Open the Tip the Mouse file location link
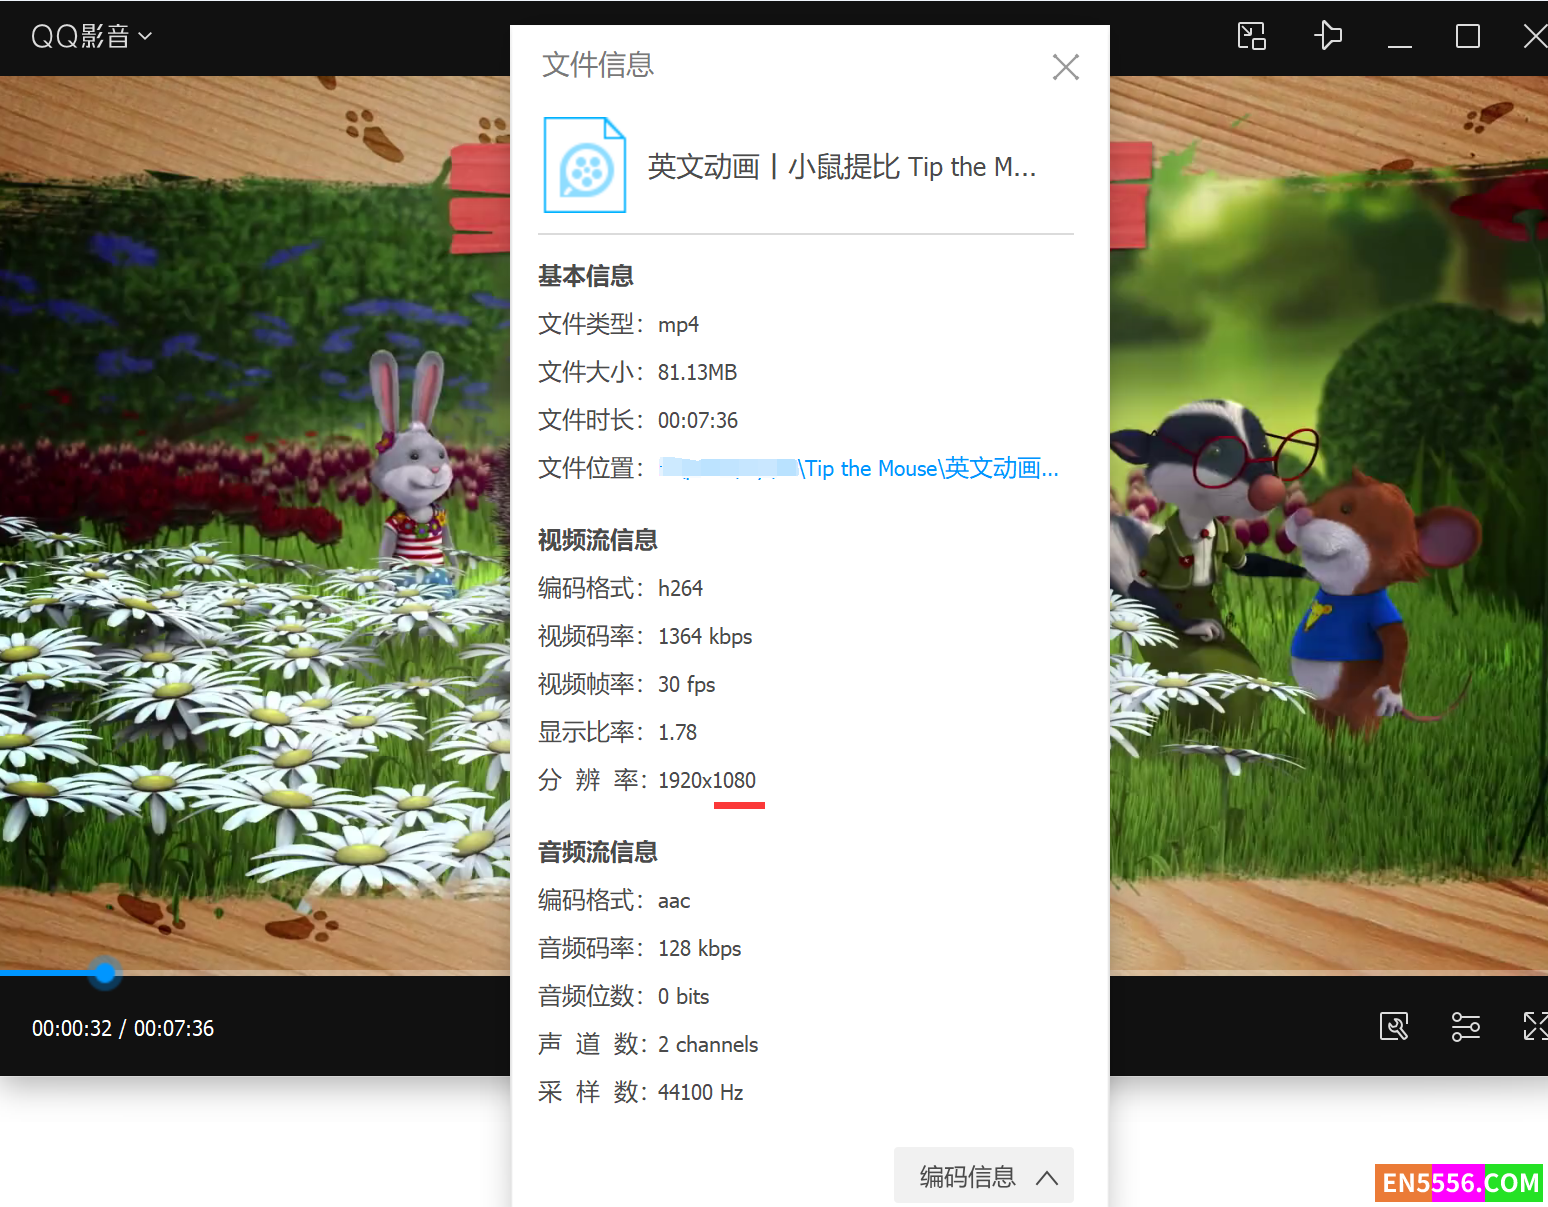1548x1207 pixels. (930, 468)
